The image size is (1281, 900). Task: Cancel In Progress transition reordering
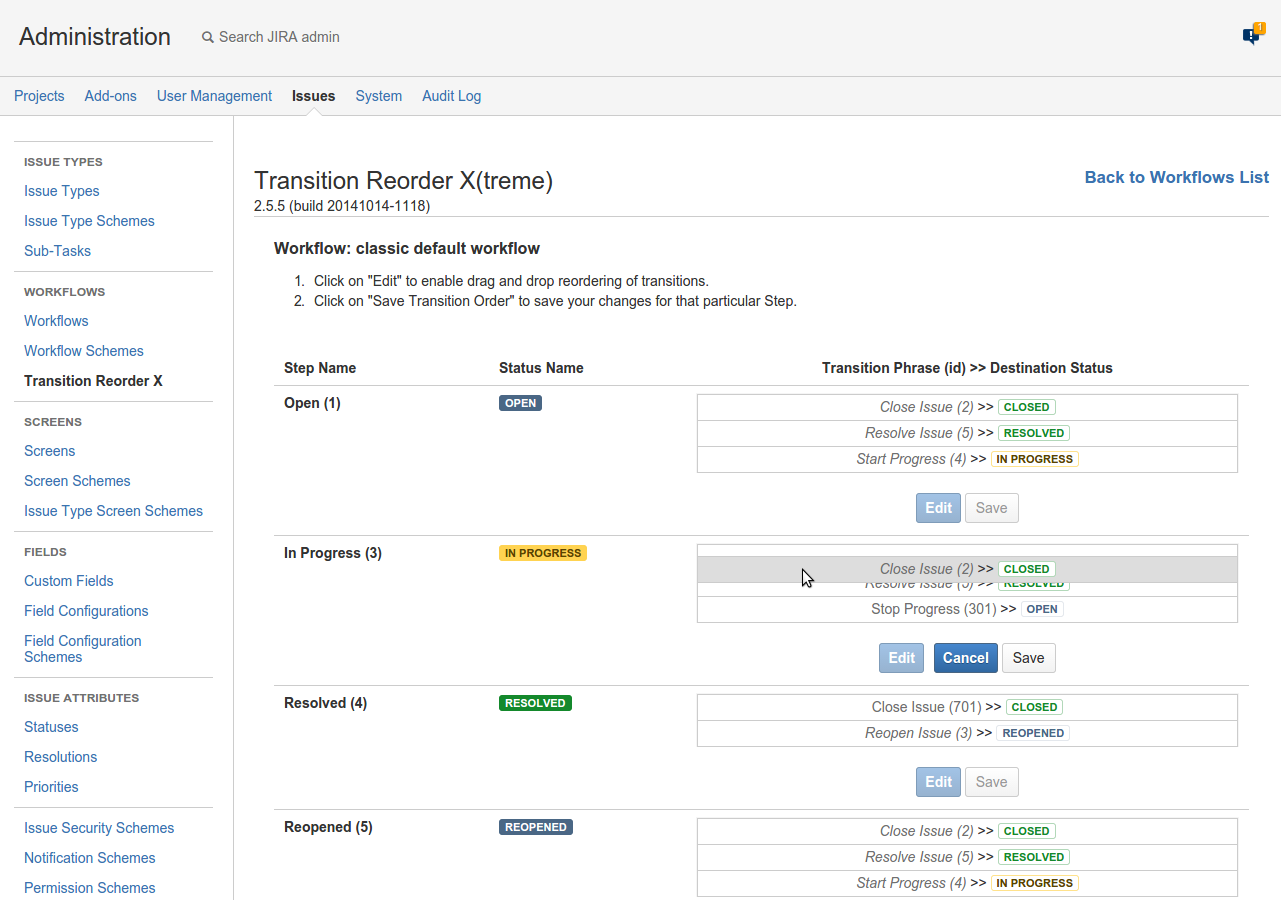pyautogui.click(x=966, y=658)
